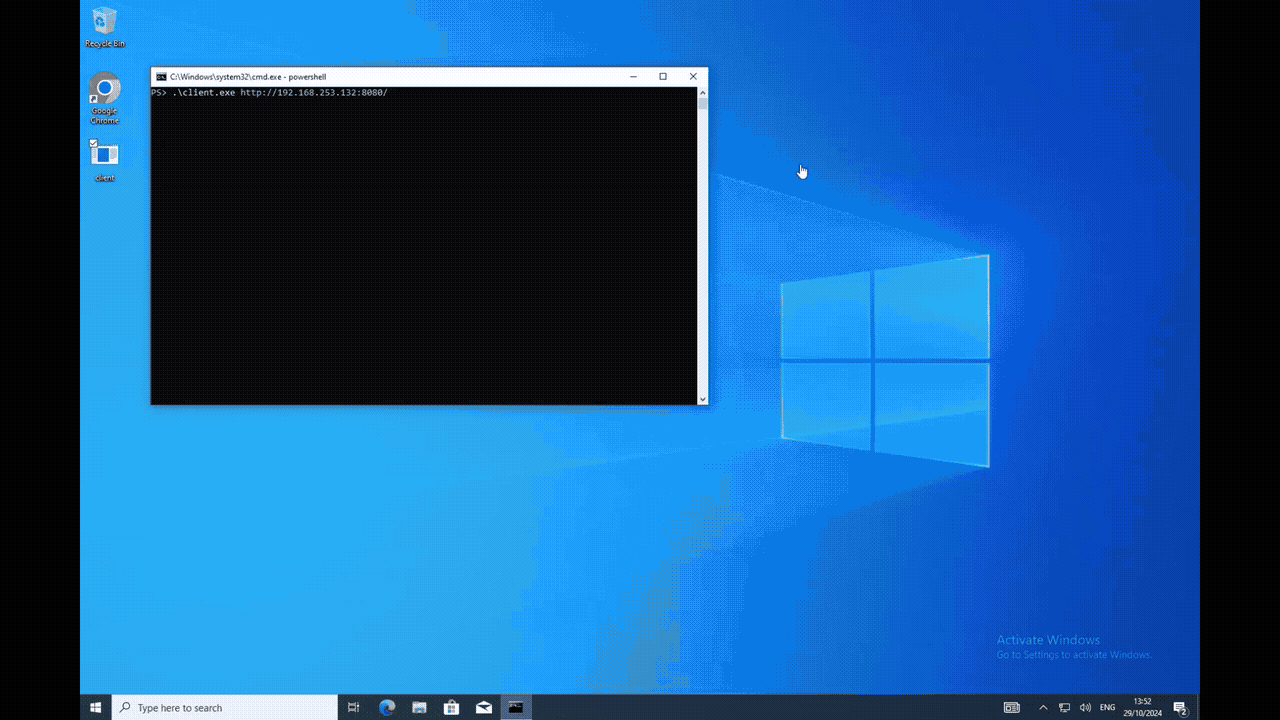
Task: Open the network status tray icon
Action: (1064, 707)
